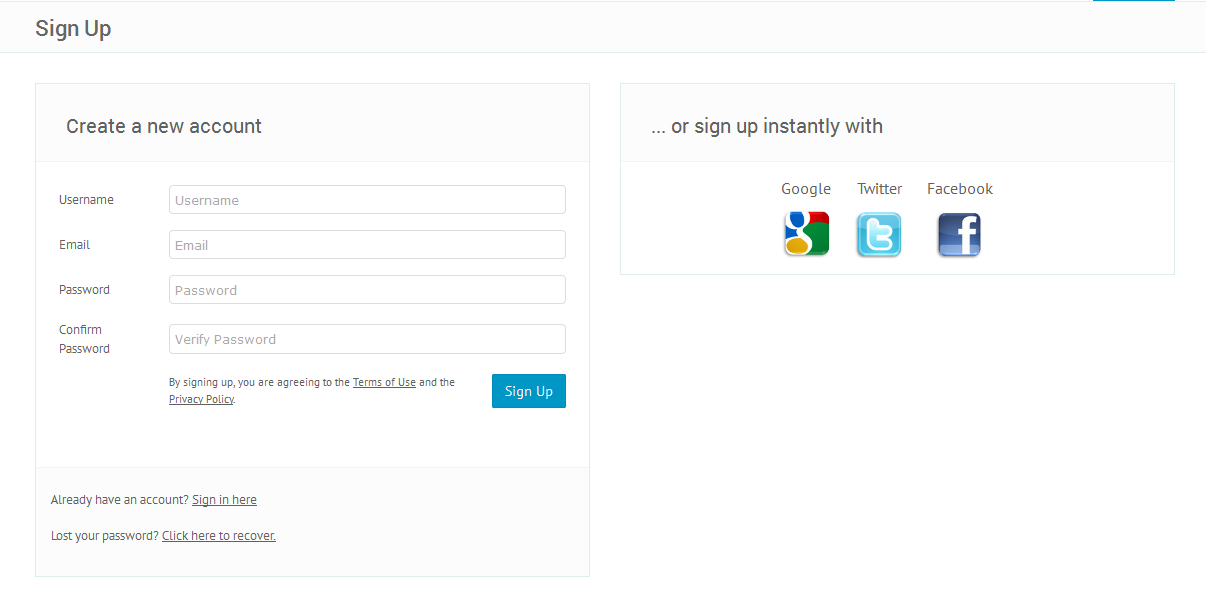Open the password recovery link
The image size is (1206, 598).
tap(218, 535)
